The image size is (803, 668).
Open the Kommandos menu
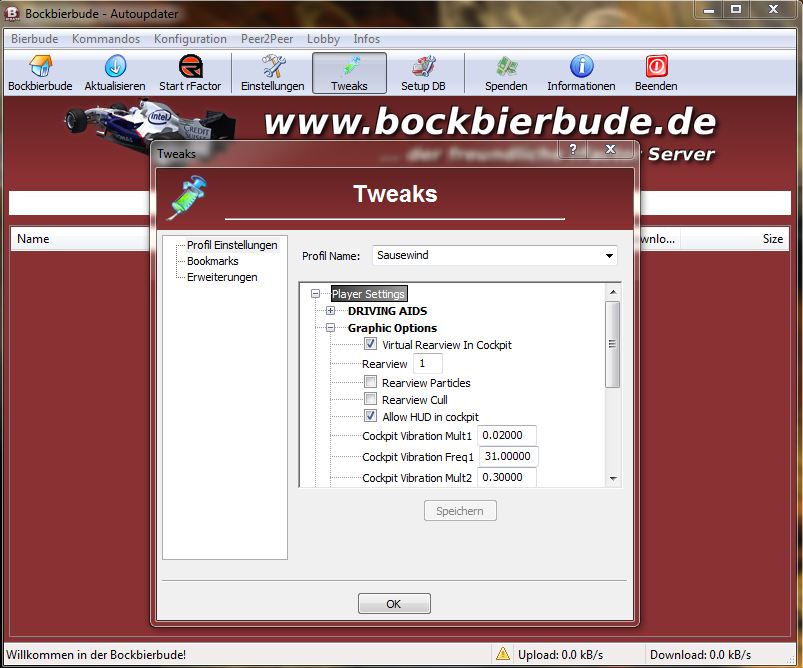coord(106,39)
